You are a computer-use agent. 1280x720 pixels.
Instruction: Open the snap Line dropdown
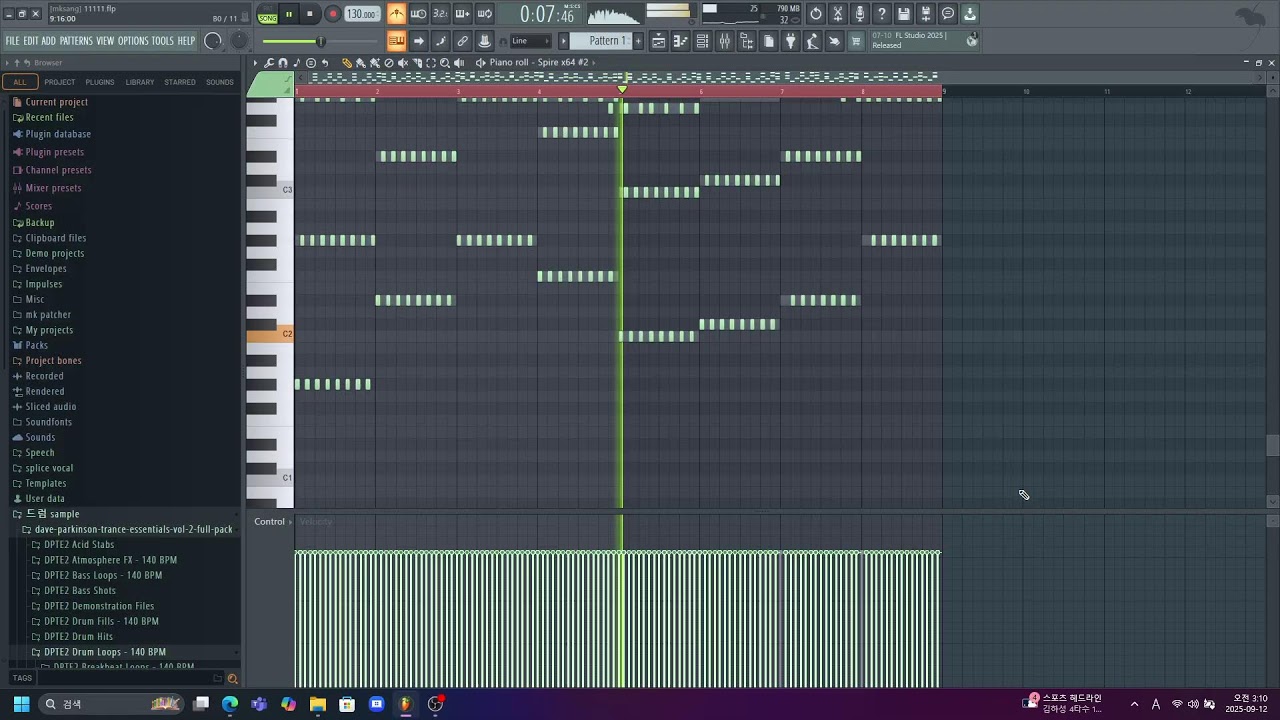pyautogui.click(x=530, y=41)
